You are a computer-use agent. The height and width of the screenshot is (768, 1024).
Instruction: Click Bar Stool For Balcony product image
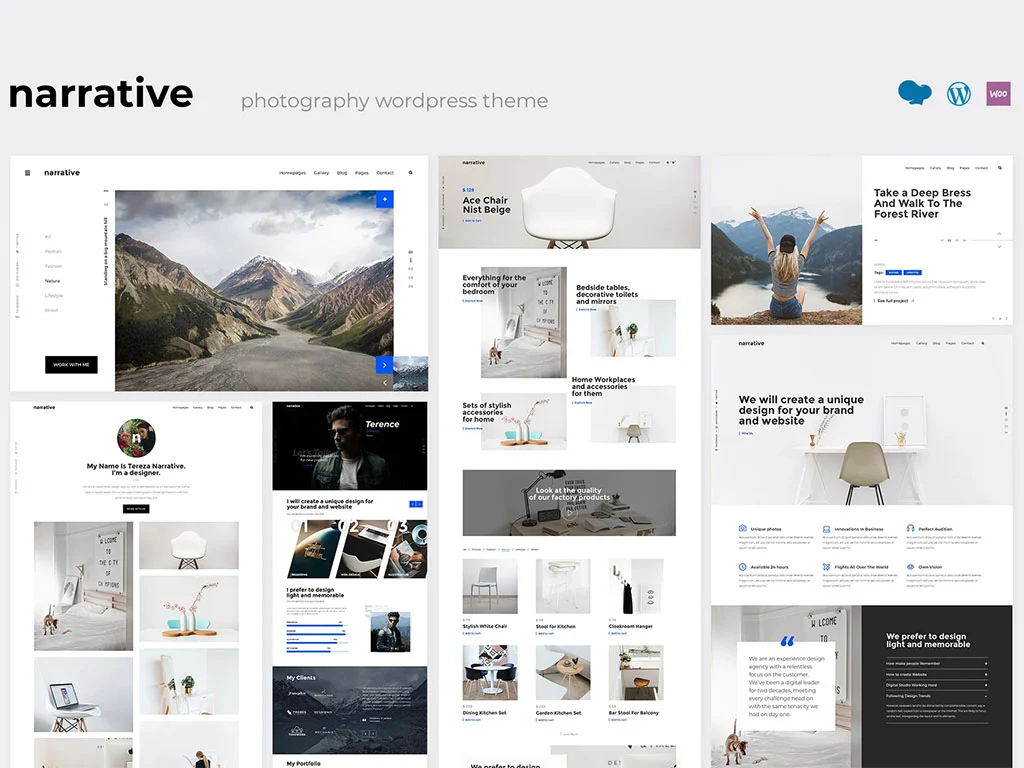point(636,673)
